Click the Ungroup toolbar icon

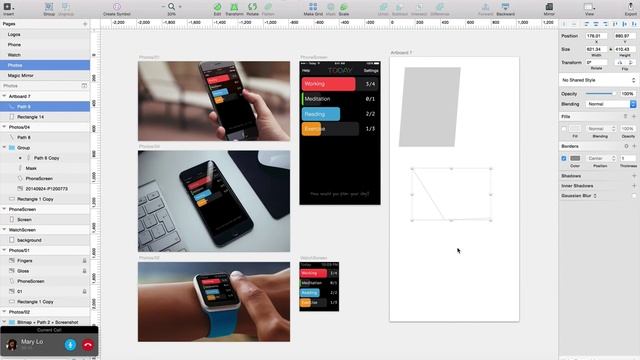click(x=66, y=7)
